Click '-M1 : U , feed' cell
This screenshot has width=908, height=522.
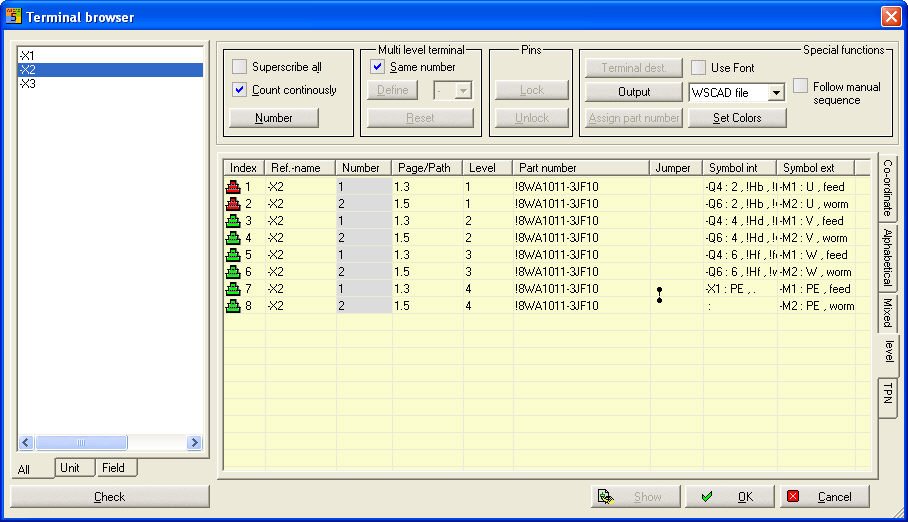tap(817, 187)
